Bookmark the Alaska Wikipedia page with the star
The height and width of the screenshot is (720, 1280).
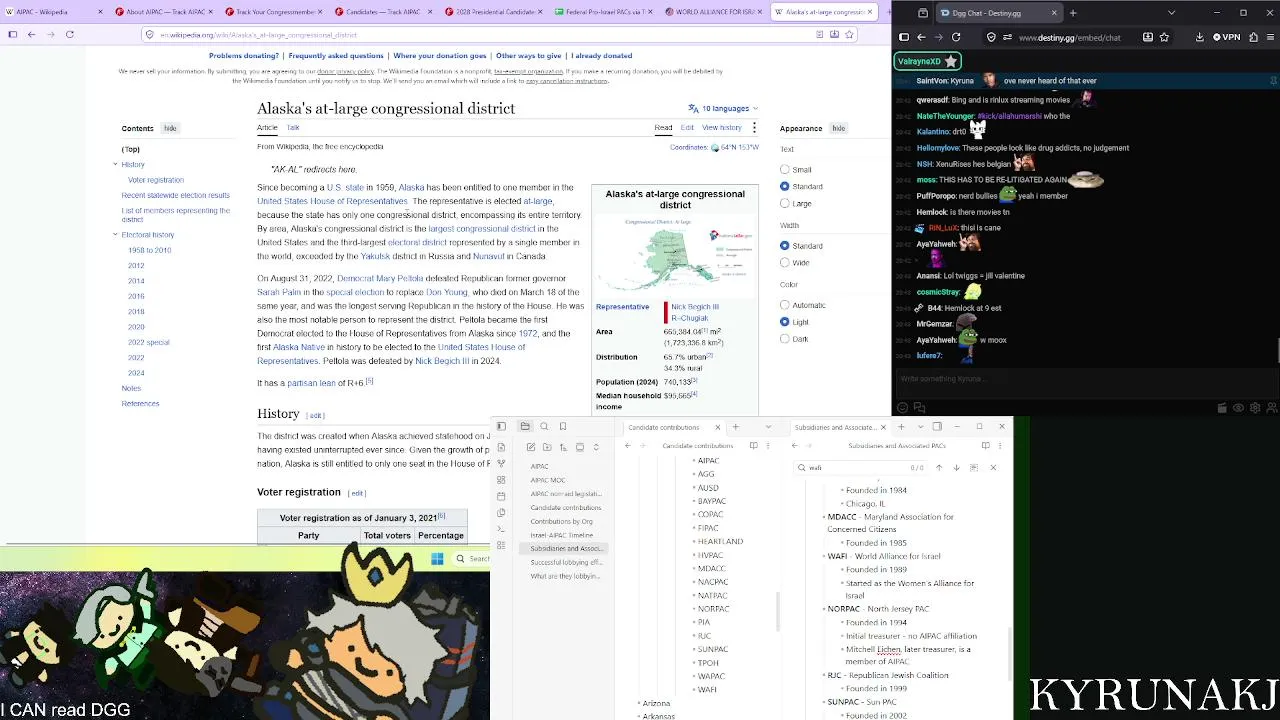click(x=849, y=34)
